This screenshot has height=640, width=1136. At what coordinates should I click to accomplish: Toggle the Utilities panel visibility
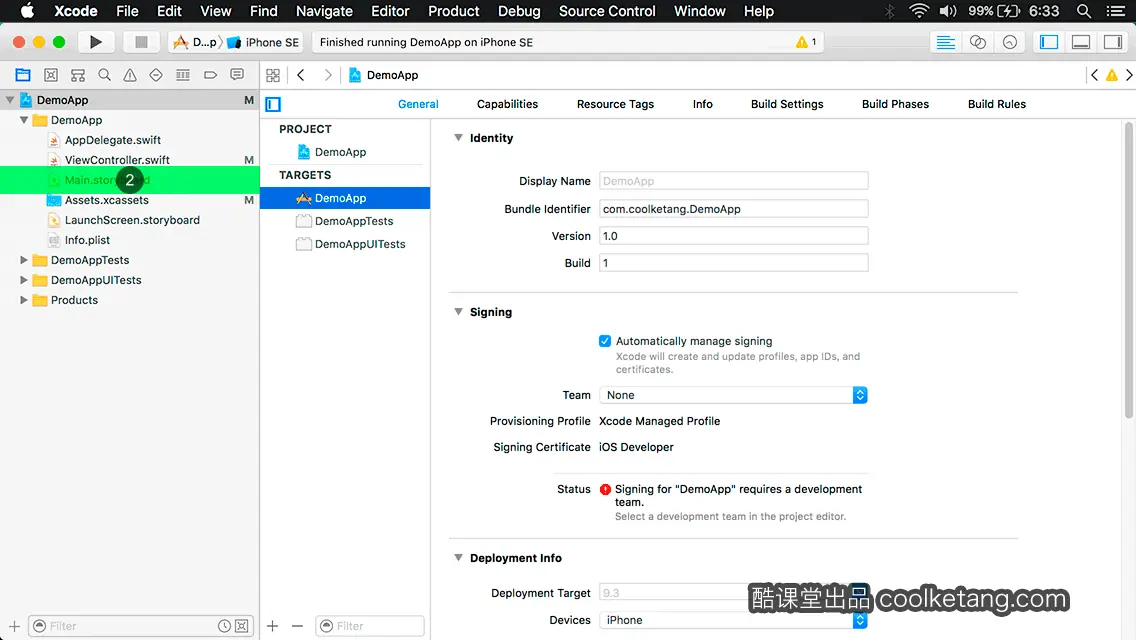tap(1113, 42)
